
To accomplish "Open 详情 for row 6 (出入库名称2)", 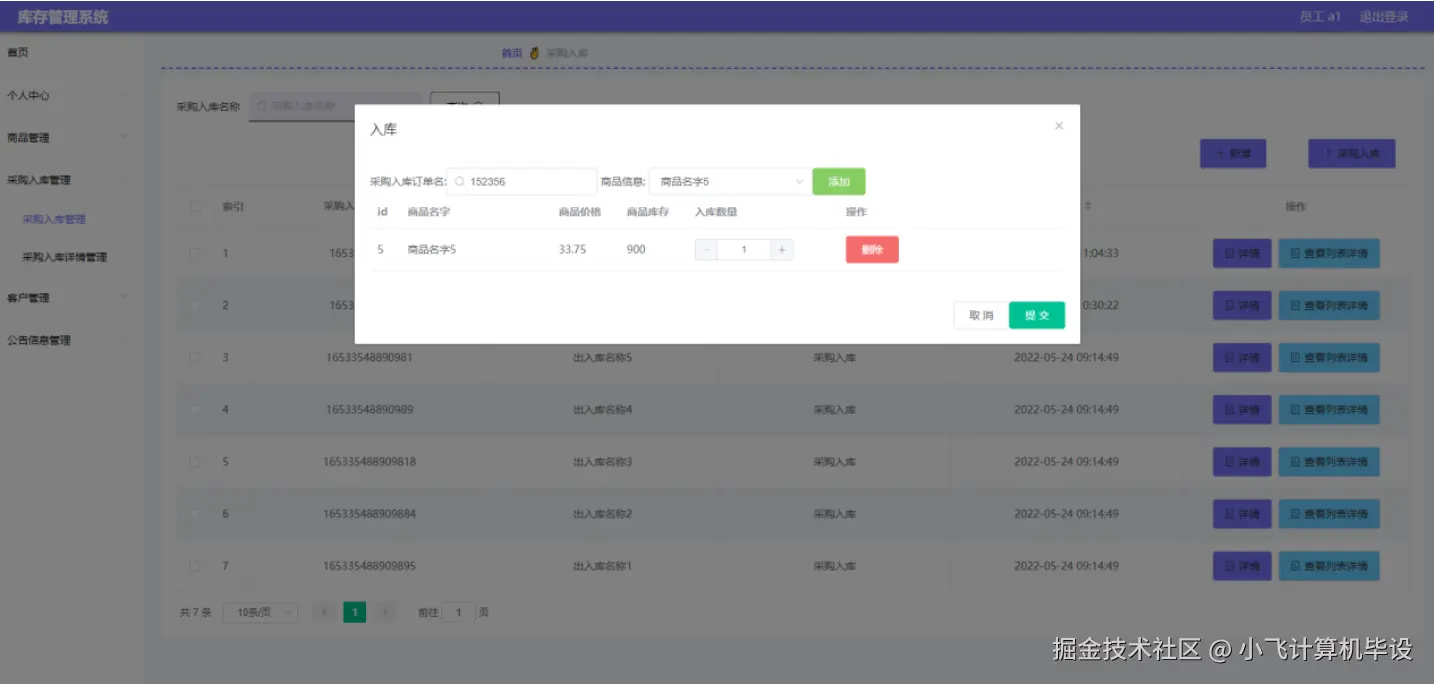I will pos(1242,514).
